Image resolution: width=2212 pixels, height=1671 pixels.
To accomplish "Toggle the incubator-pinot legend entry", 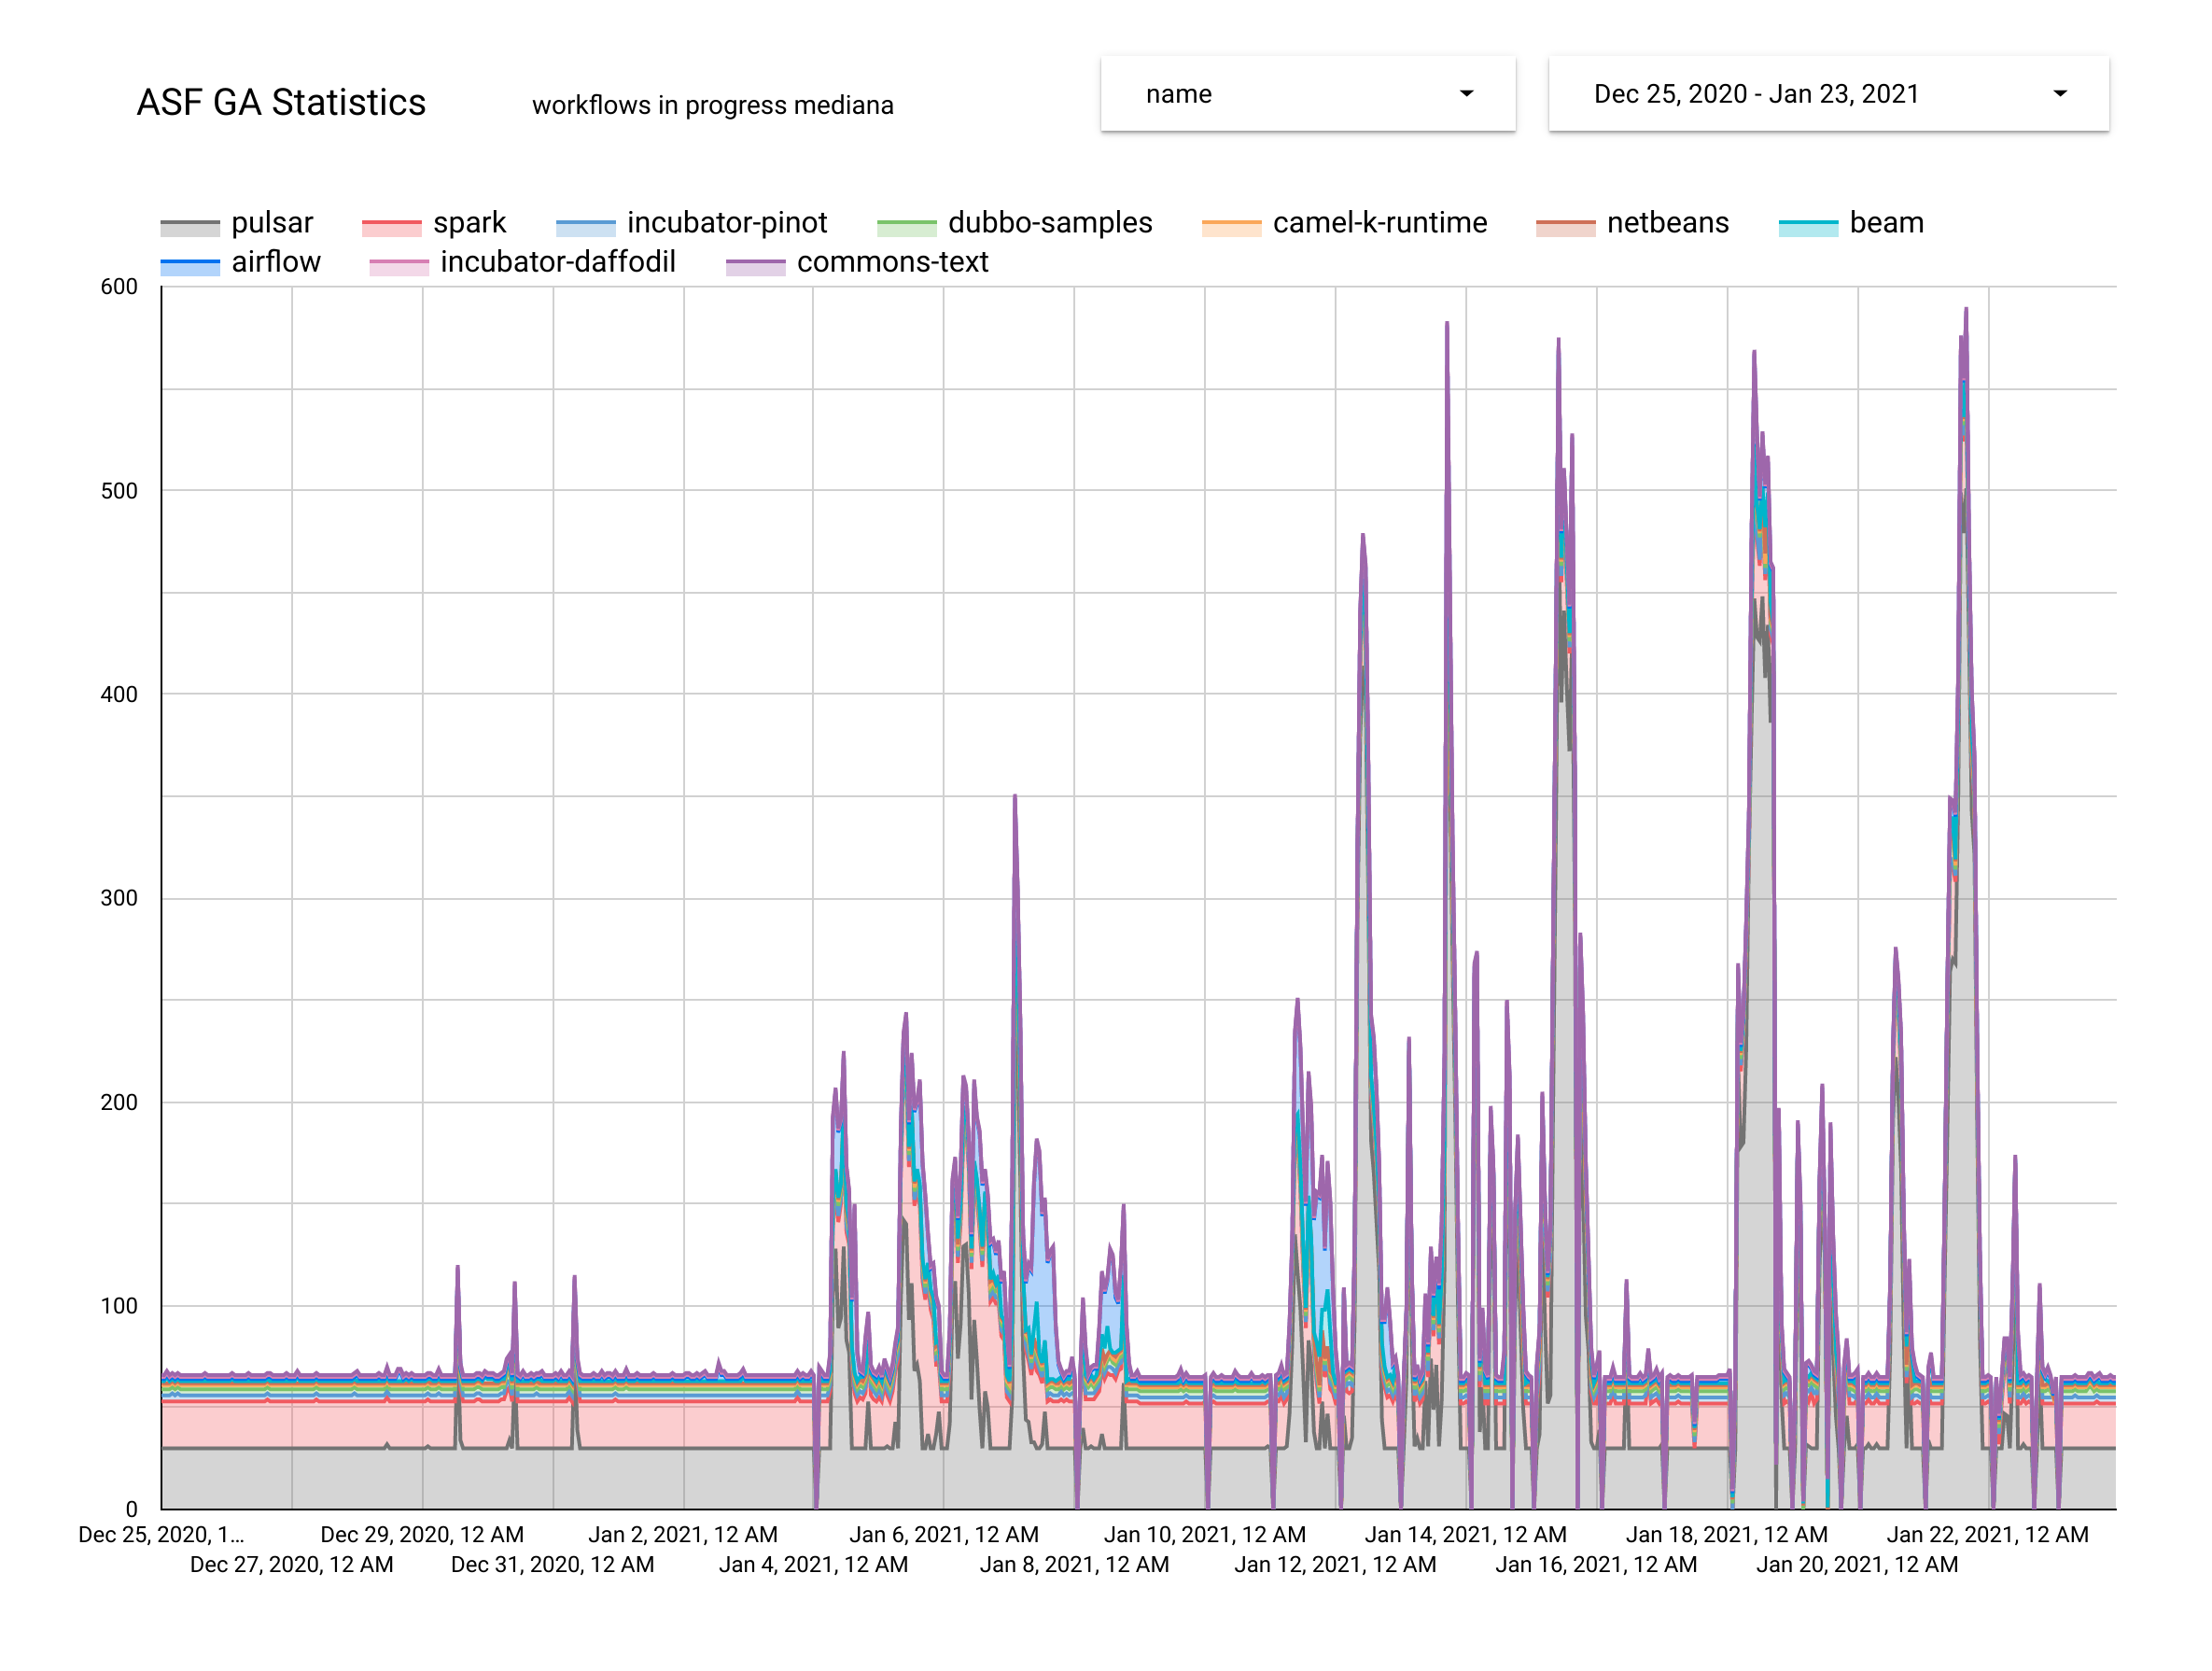I will [726, 223].
